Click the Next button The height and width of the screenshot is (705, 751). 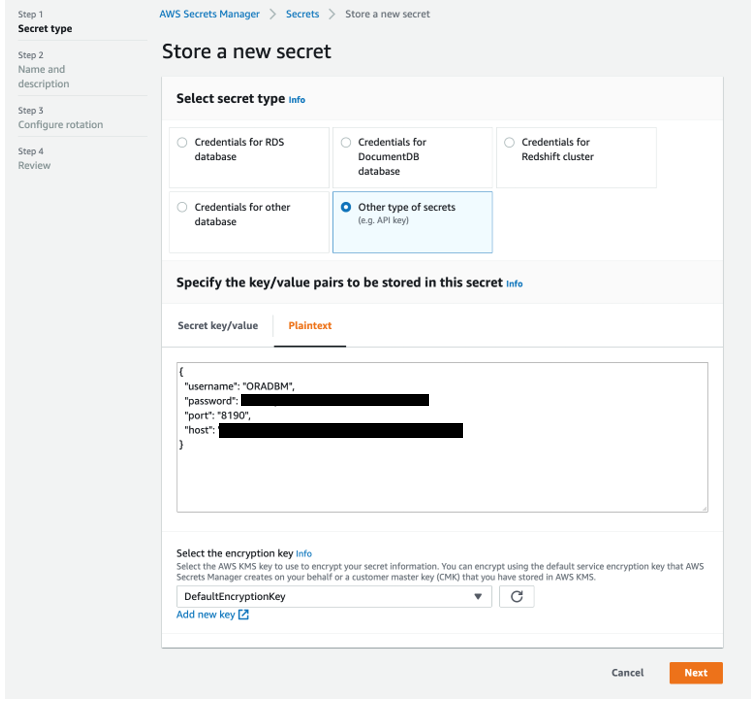[695, 673]
